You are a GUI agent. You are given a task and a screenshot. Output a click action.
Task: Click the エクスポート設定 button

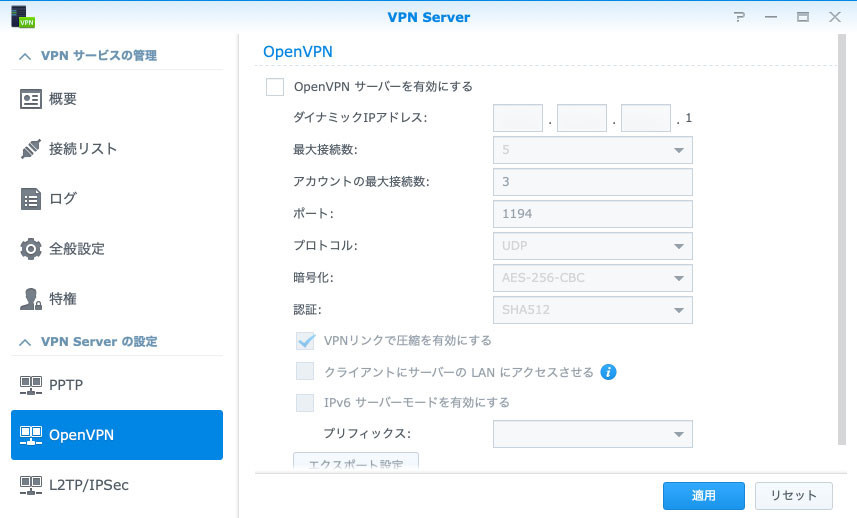pos(356,462)
